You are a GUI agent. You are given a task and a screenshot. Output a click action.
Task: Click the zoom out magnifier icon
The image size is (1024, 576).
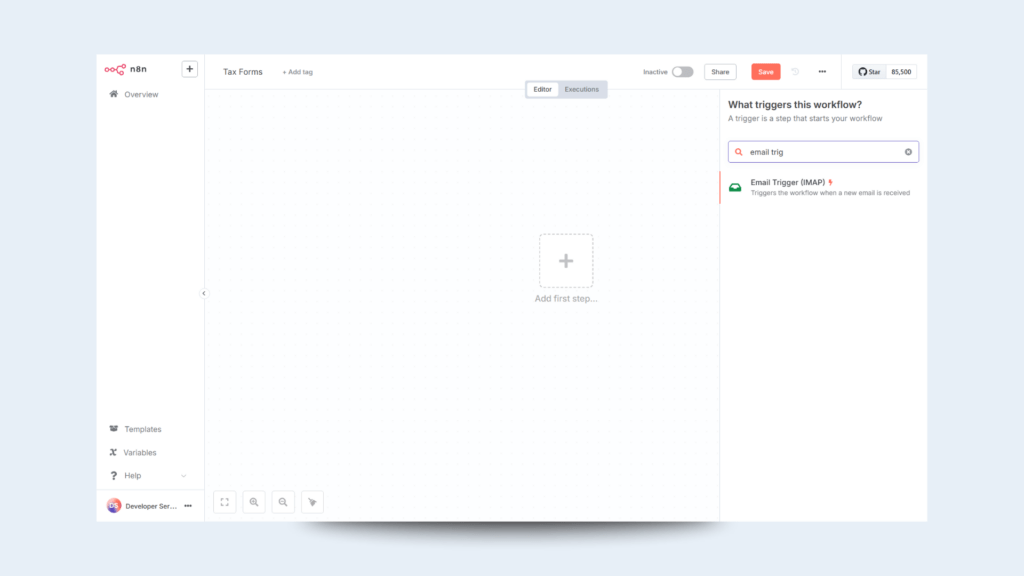click(x=283, y=502)
